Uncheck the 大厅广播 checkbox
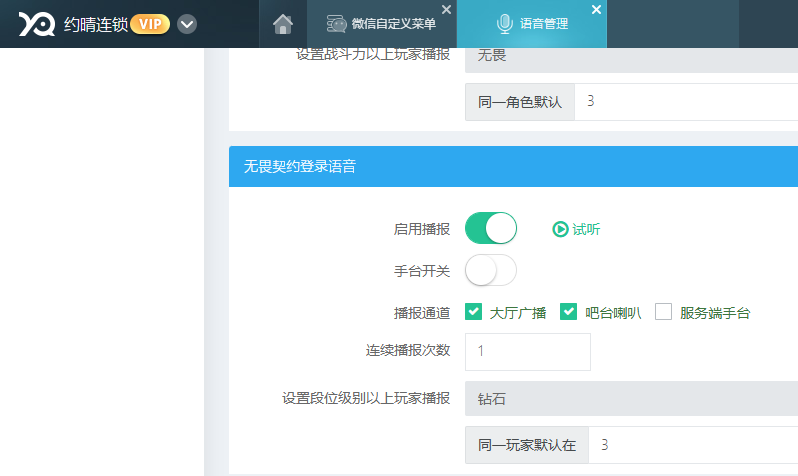The image size is (798, 476). (x=473, y=312)
